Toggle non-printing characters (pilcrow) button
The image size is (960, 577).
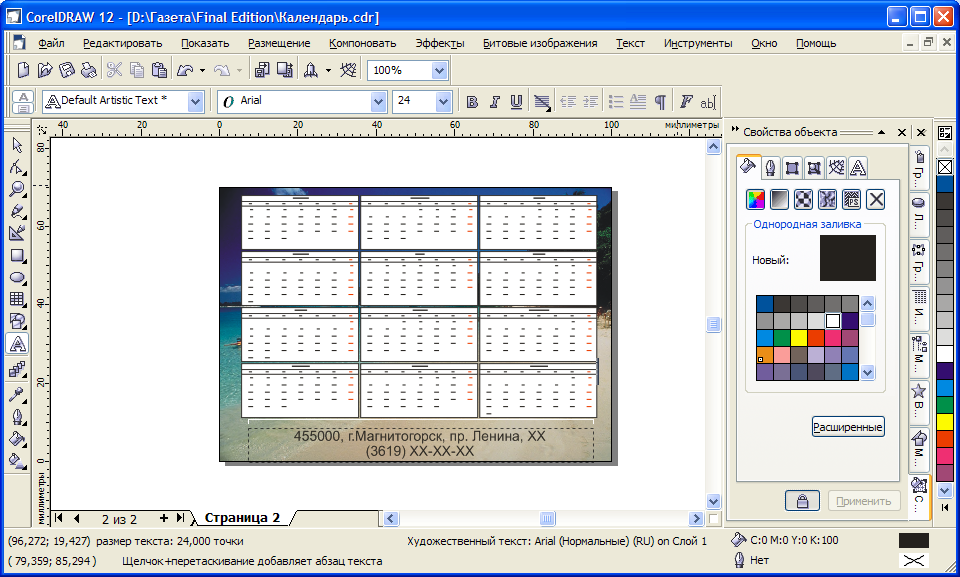coord(661,102)
